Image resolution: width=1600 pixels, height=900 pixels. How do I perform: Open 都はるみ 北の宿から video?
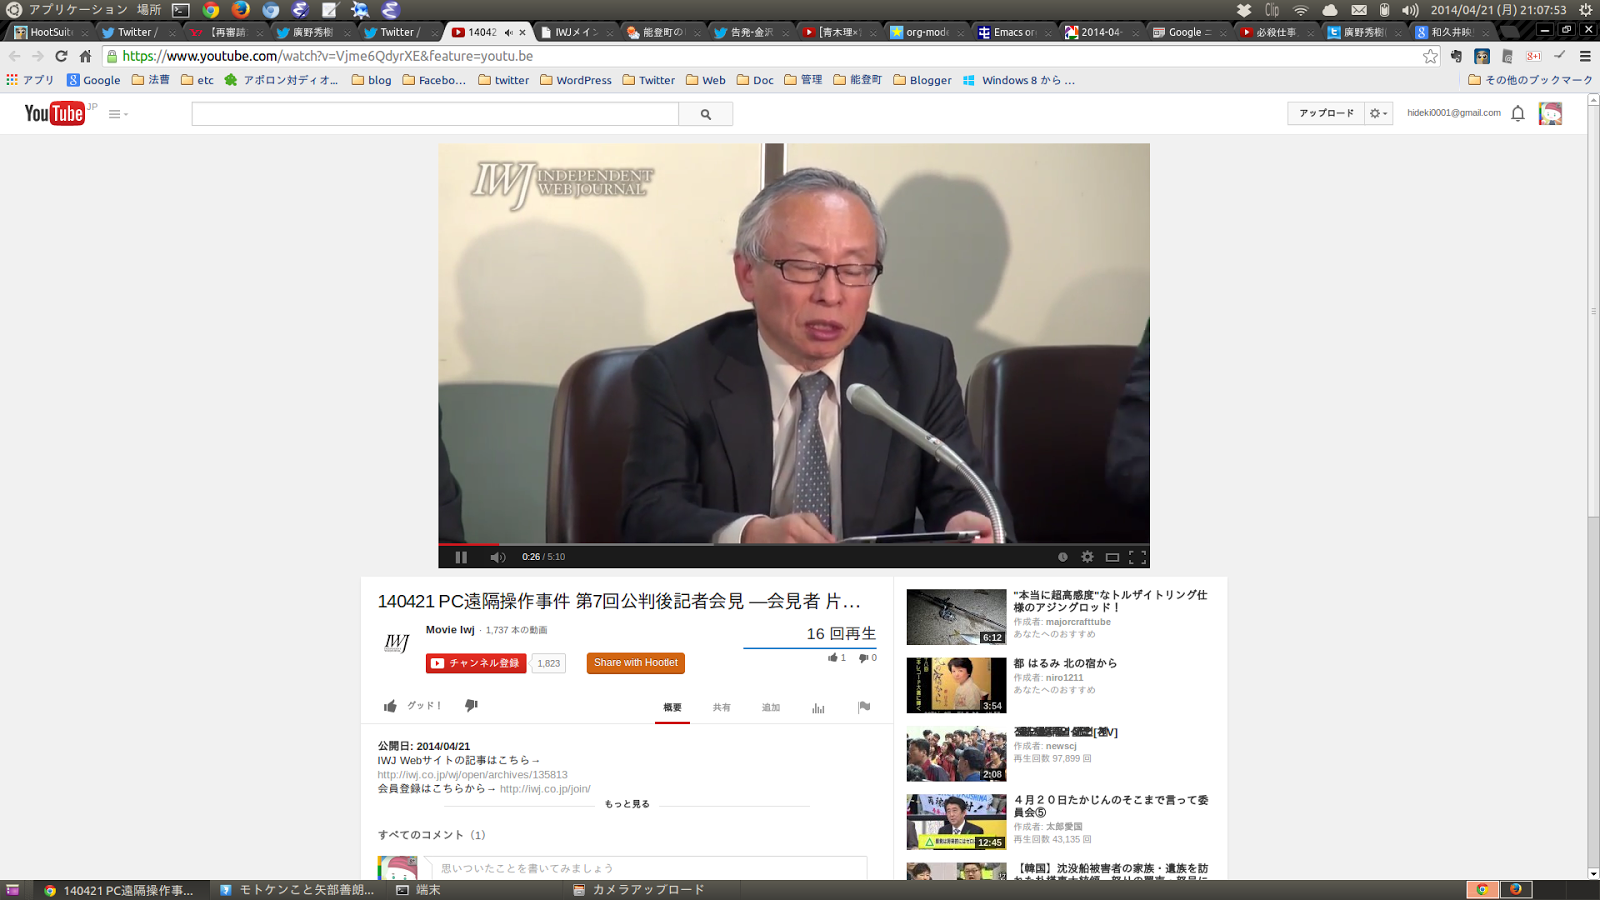pyautogui.click(x=1065, y=663)
